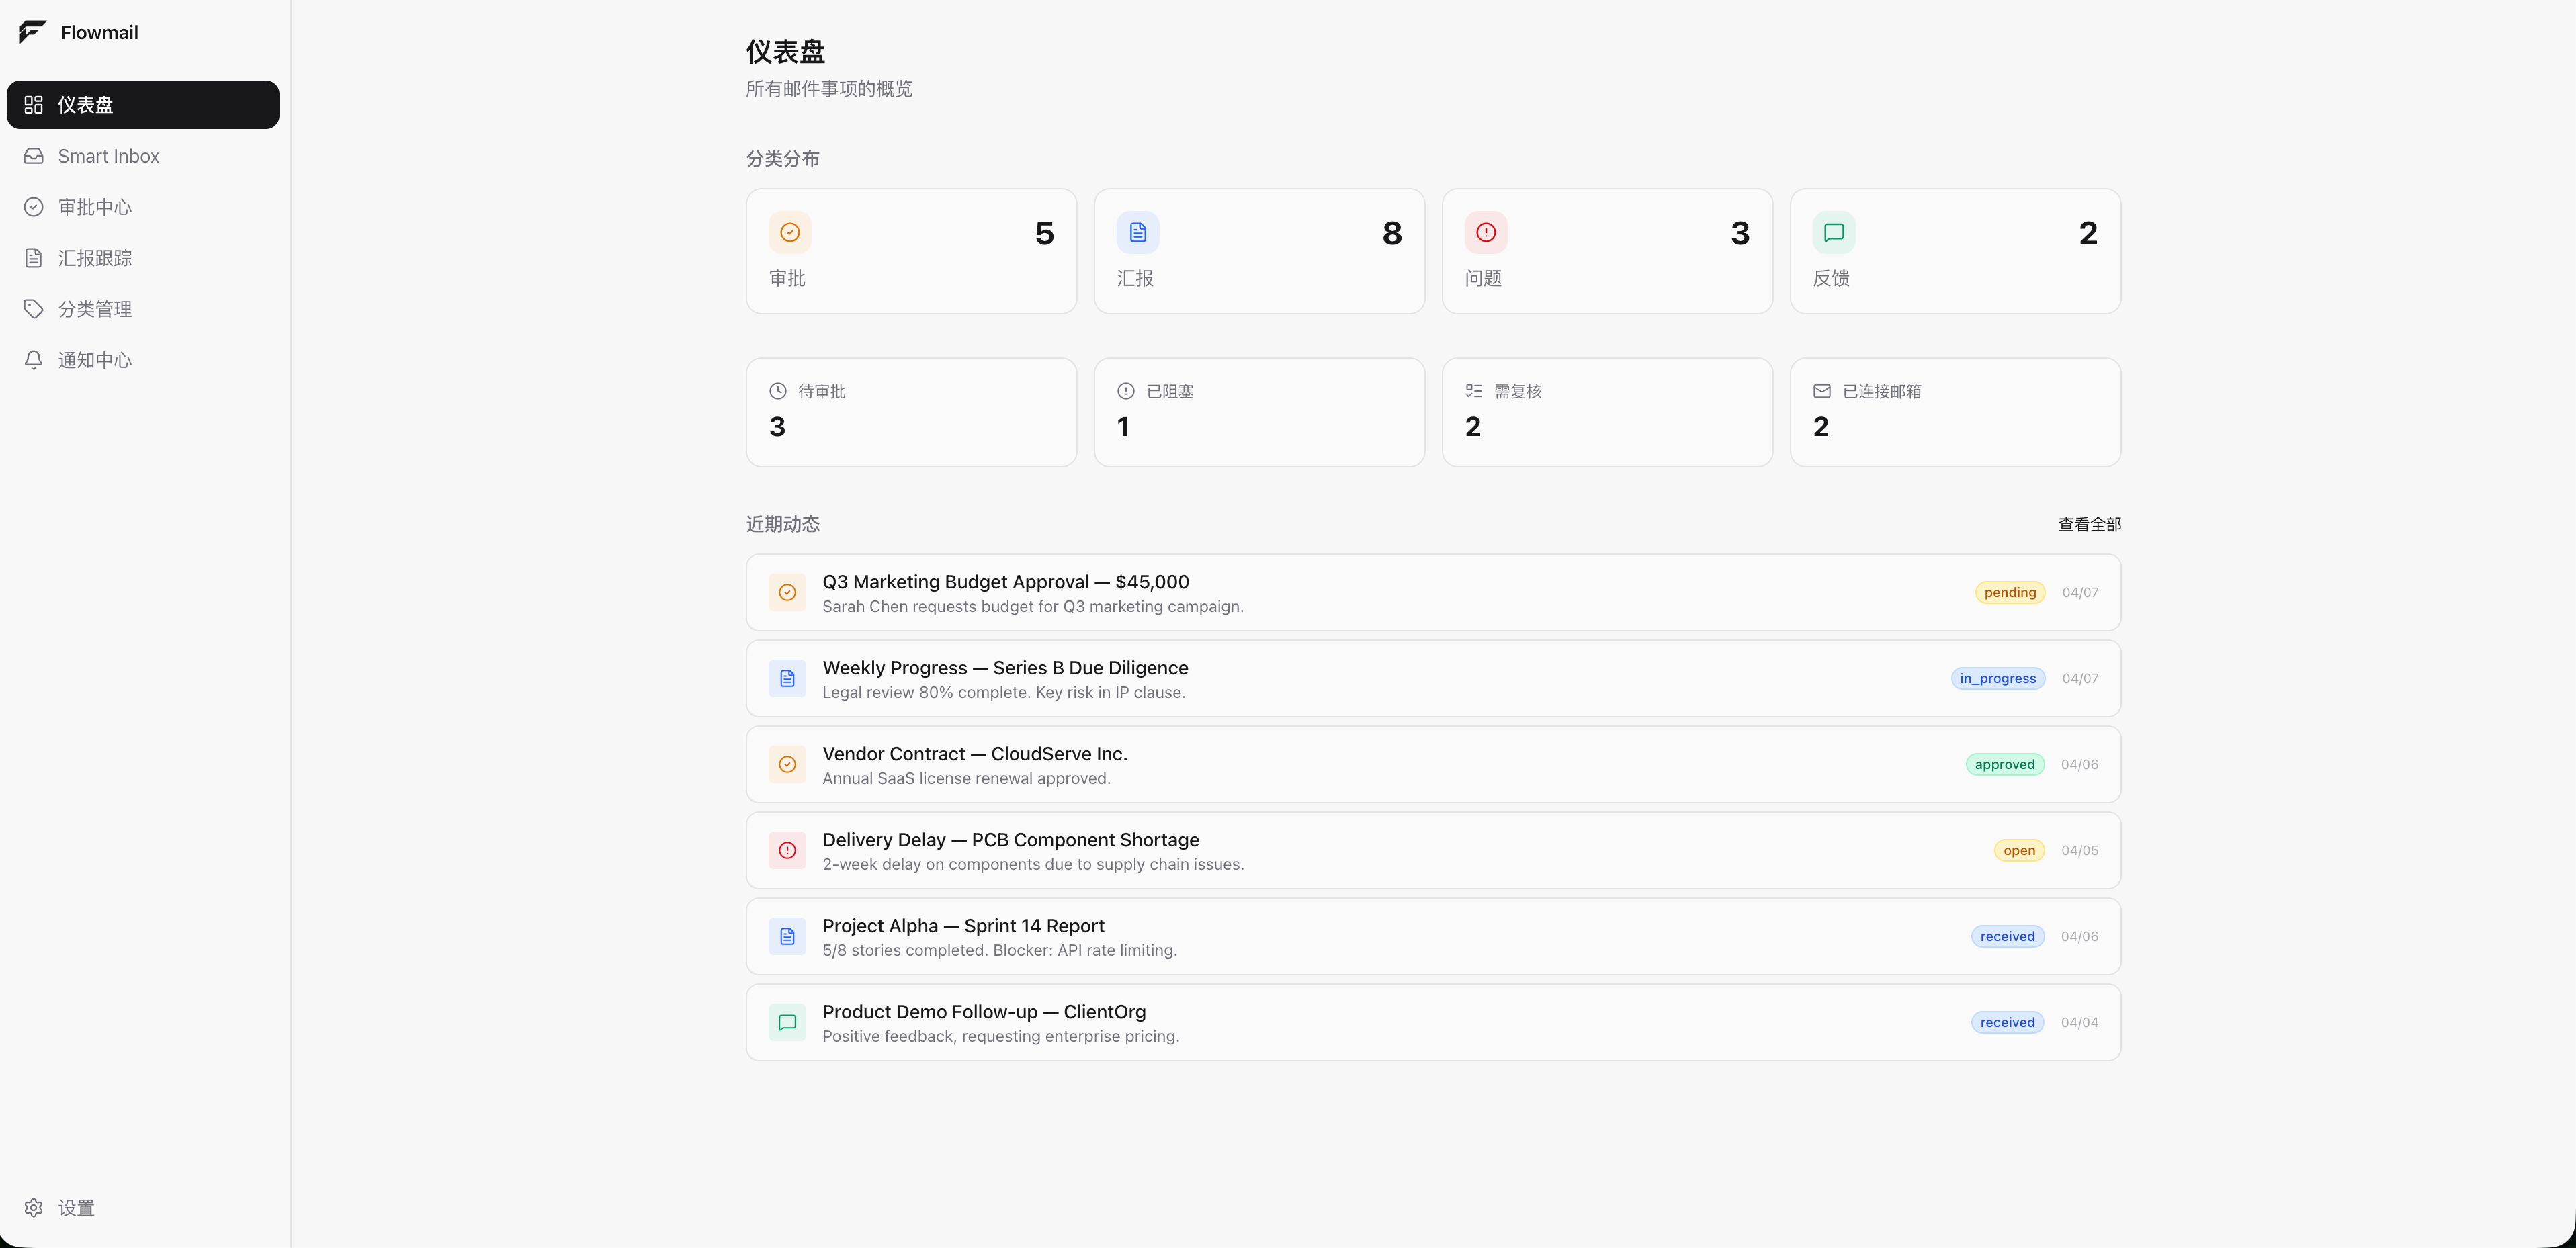Select the 需复核 stat card

click(x=1606, y=412)
